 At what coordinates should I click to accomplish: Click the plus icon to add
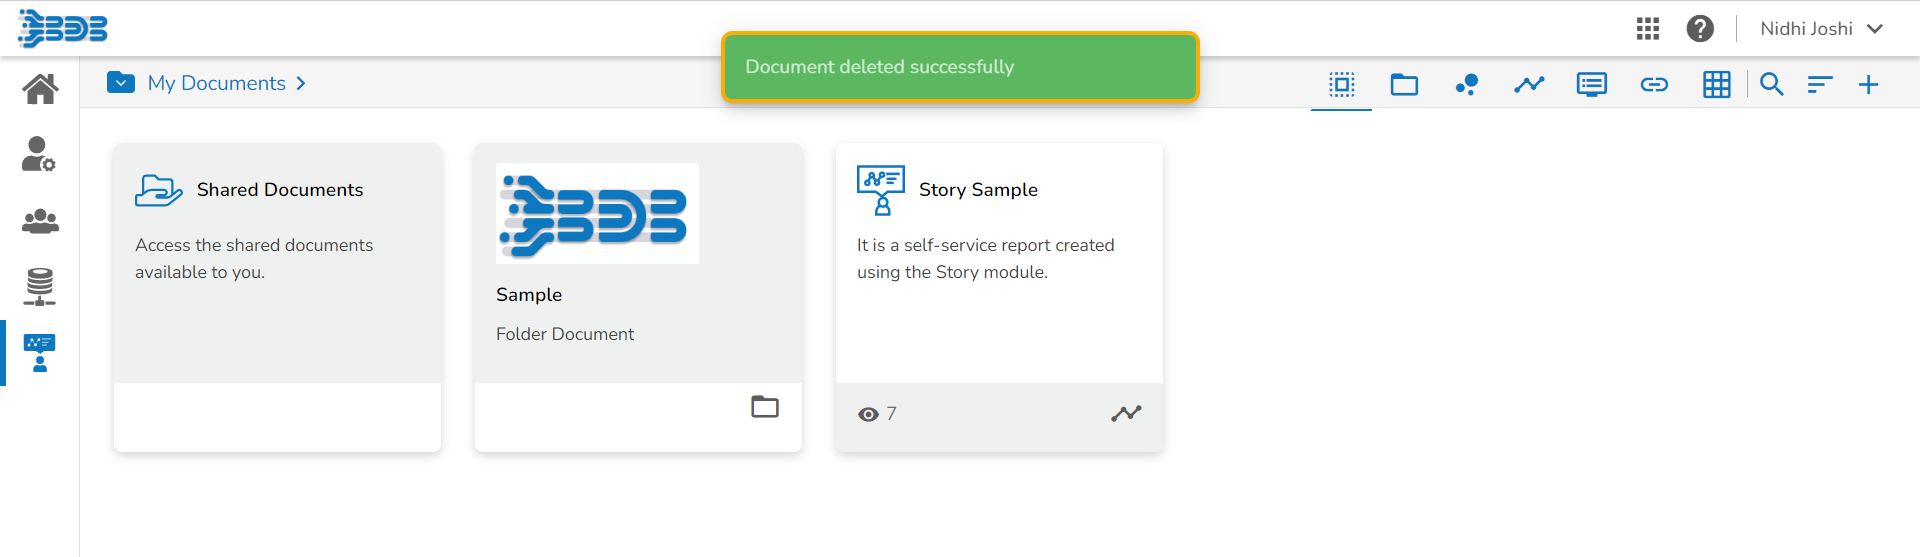click(1868, 84)
